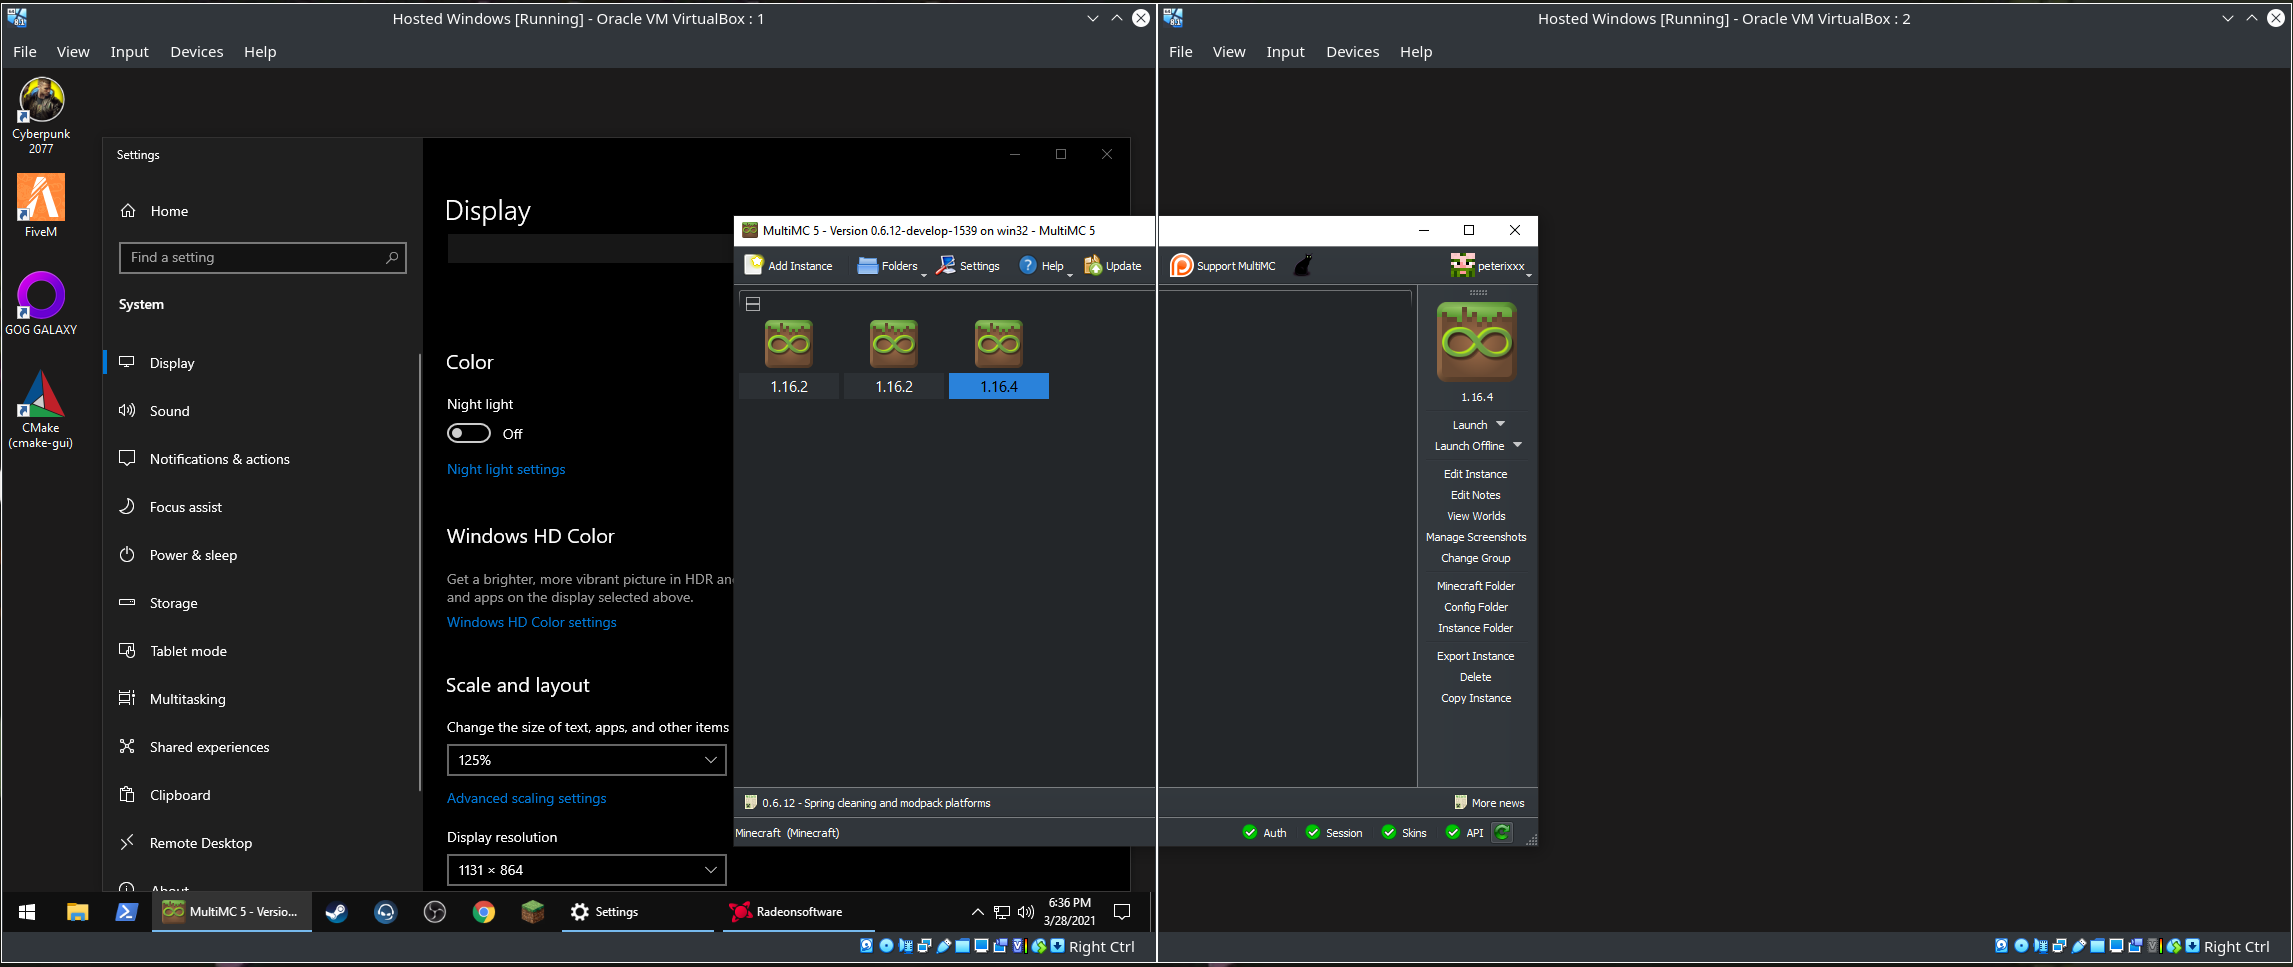The width and height of the screenshot is (2293, 967).
Task: Open the Display resolution dropdown
Action: coord(586,869)
